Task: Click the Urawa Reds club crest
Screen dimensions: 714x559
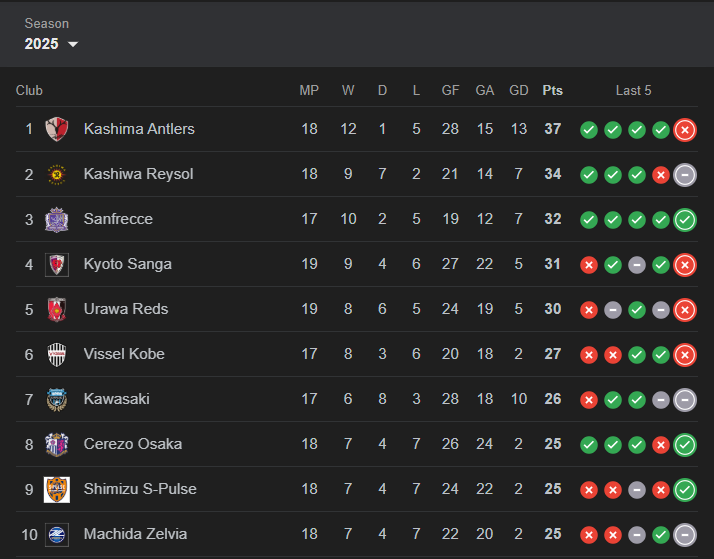Action: [57, 310]
